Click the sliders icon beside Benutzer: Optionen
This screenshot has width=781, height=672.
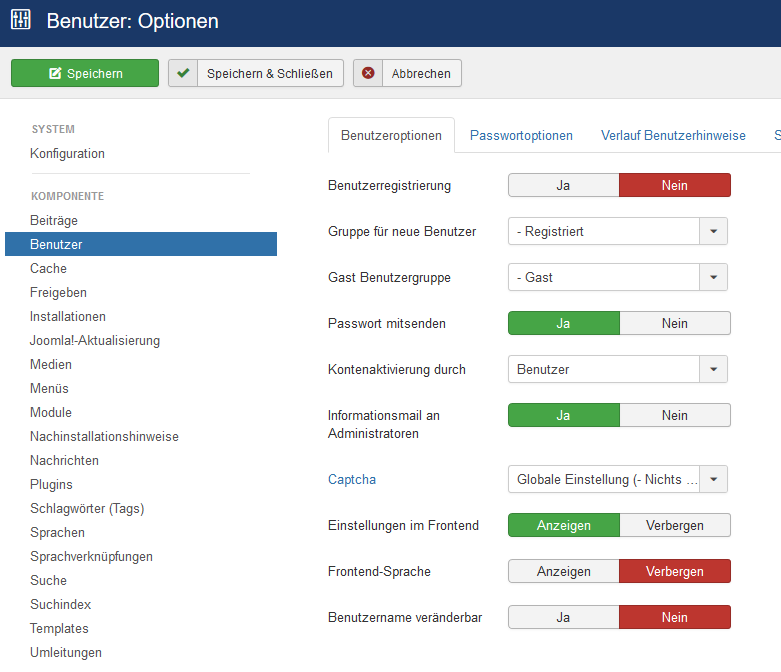(21, 21)
